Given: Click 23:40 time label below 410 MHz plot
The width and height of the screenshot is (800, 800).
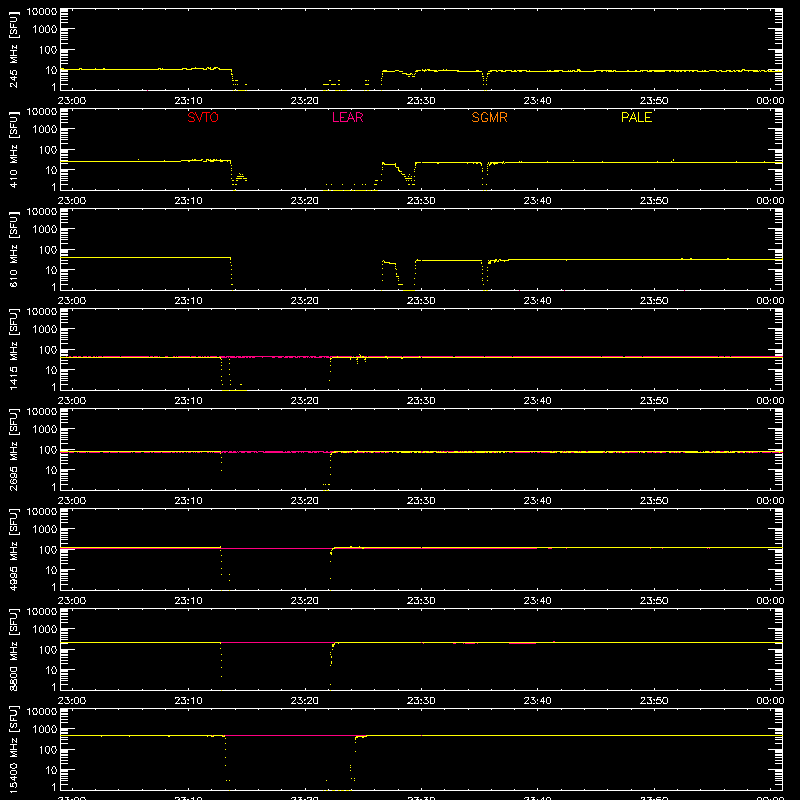Looking at the screenshot, I should click(537, 201).
